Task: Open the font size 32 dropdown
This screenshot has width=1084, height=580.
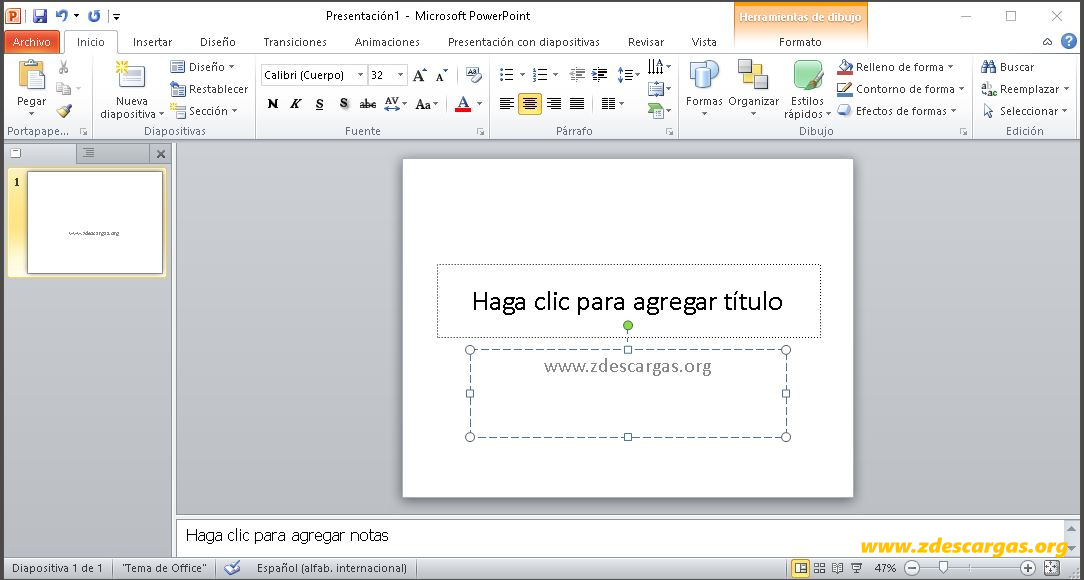Action: tap(401, 75)
